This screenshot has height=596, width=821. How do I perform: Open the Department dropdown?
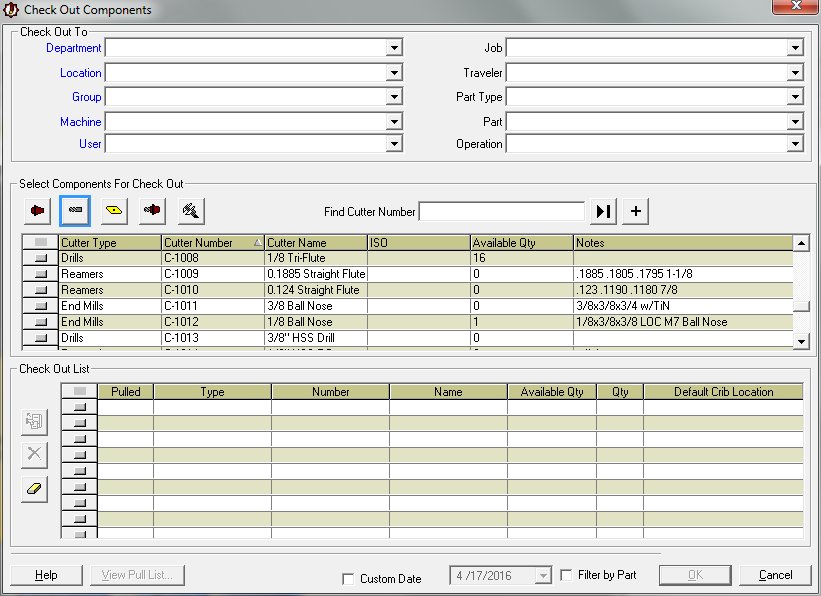pos(394,48)
